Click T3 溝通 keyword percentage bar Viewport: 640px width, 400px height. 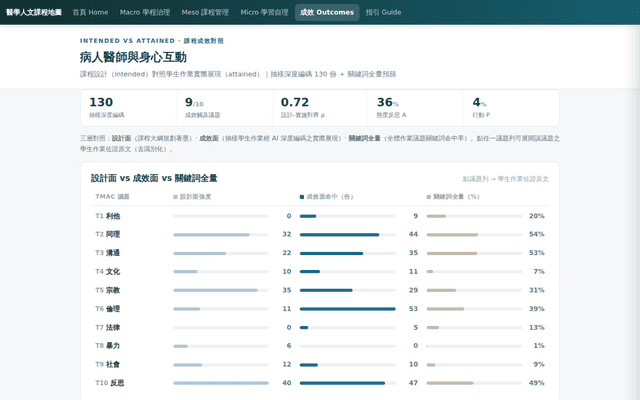[452, 253]
